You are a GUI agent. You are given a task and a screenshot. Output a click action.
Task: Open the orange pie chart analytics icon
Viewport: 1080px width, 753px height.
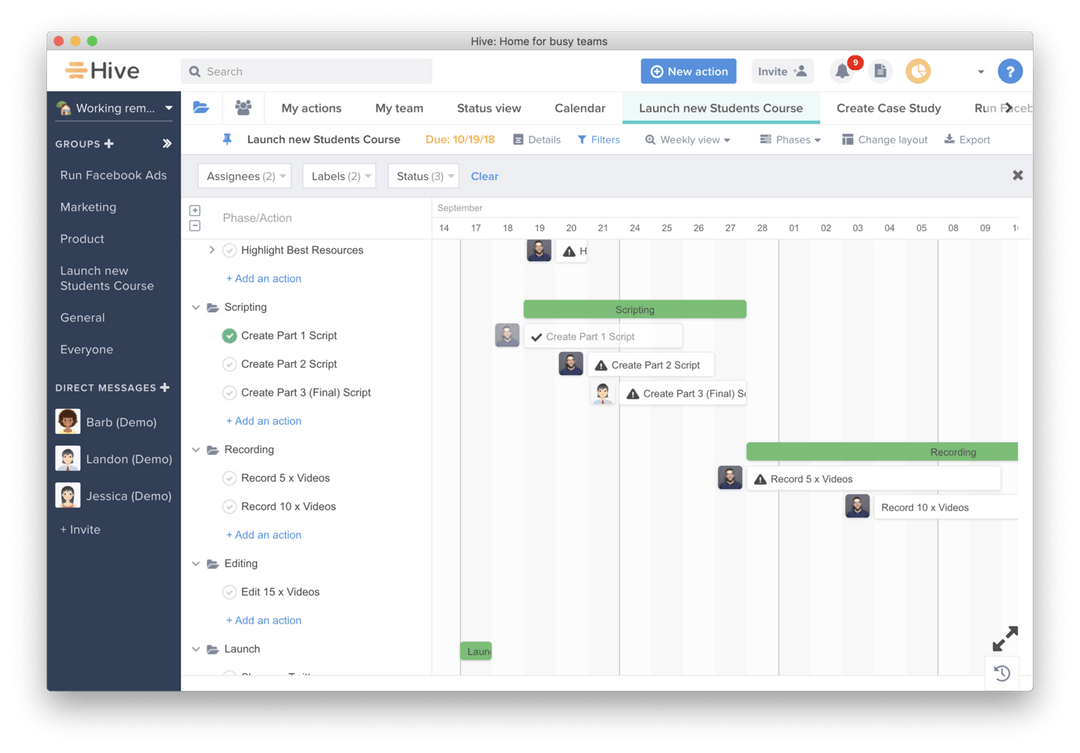(918, 71)
